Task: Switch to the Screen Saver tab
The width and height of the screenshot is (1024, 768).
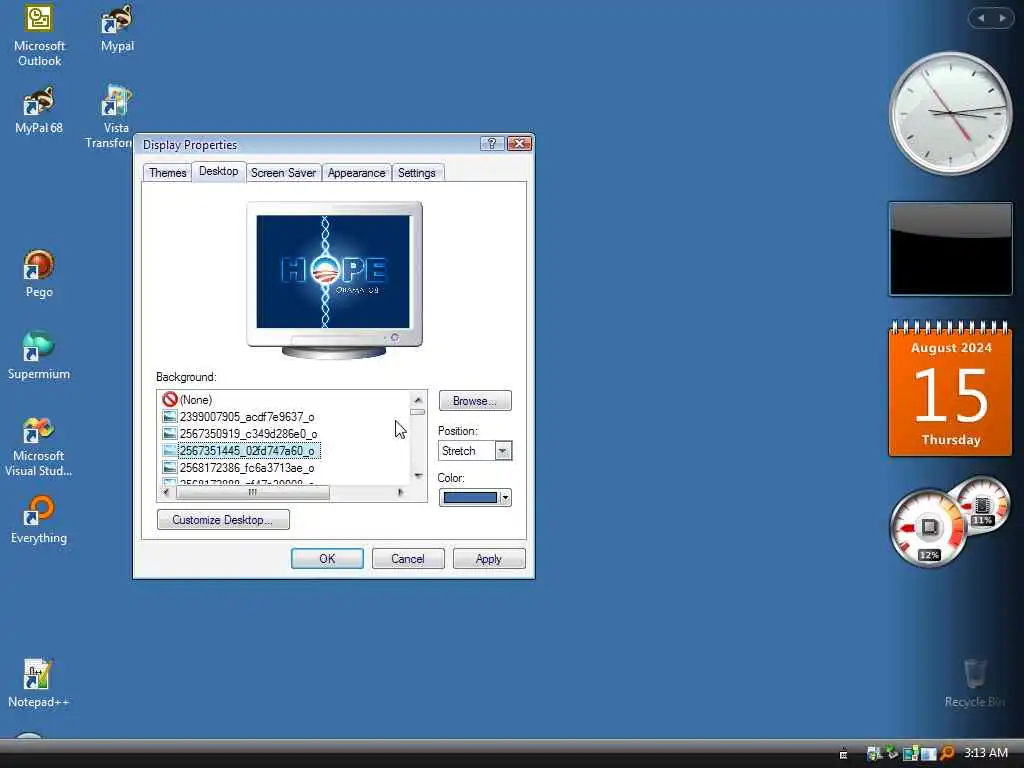Action: click(x=283, y=173)
